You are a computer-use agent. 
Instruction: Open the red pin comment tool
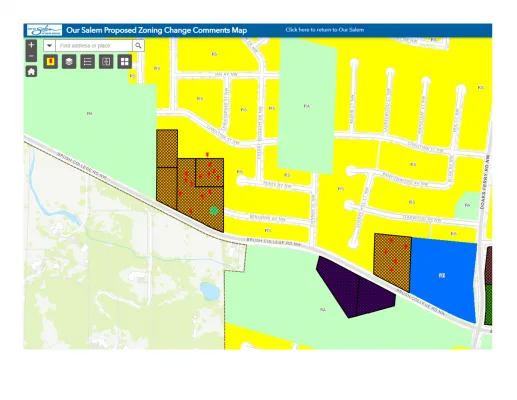point(51,62)
